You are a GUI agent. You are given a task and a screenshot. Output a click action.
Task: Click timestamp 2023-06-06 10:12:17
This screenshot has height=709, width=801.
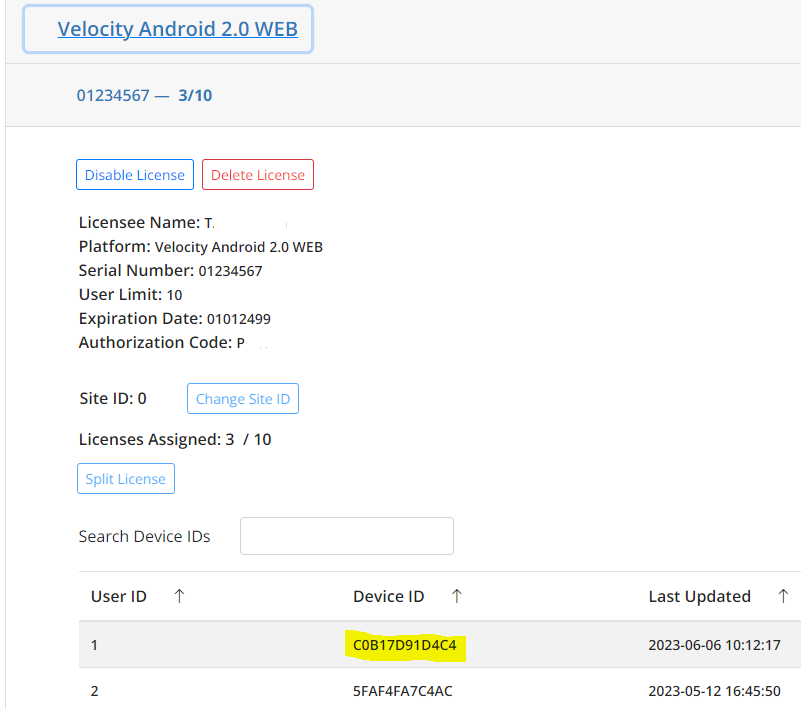click(x=711, y=645)
